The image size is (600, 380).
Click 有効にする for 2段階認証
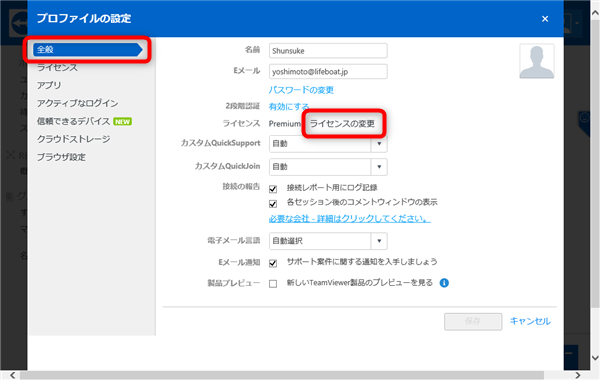[x=289, y=107]
